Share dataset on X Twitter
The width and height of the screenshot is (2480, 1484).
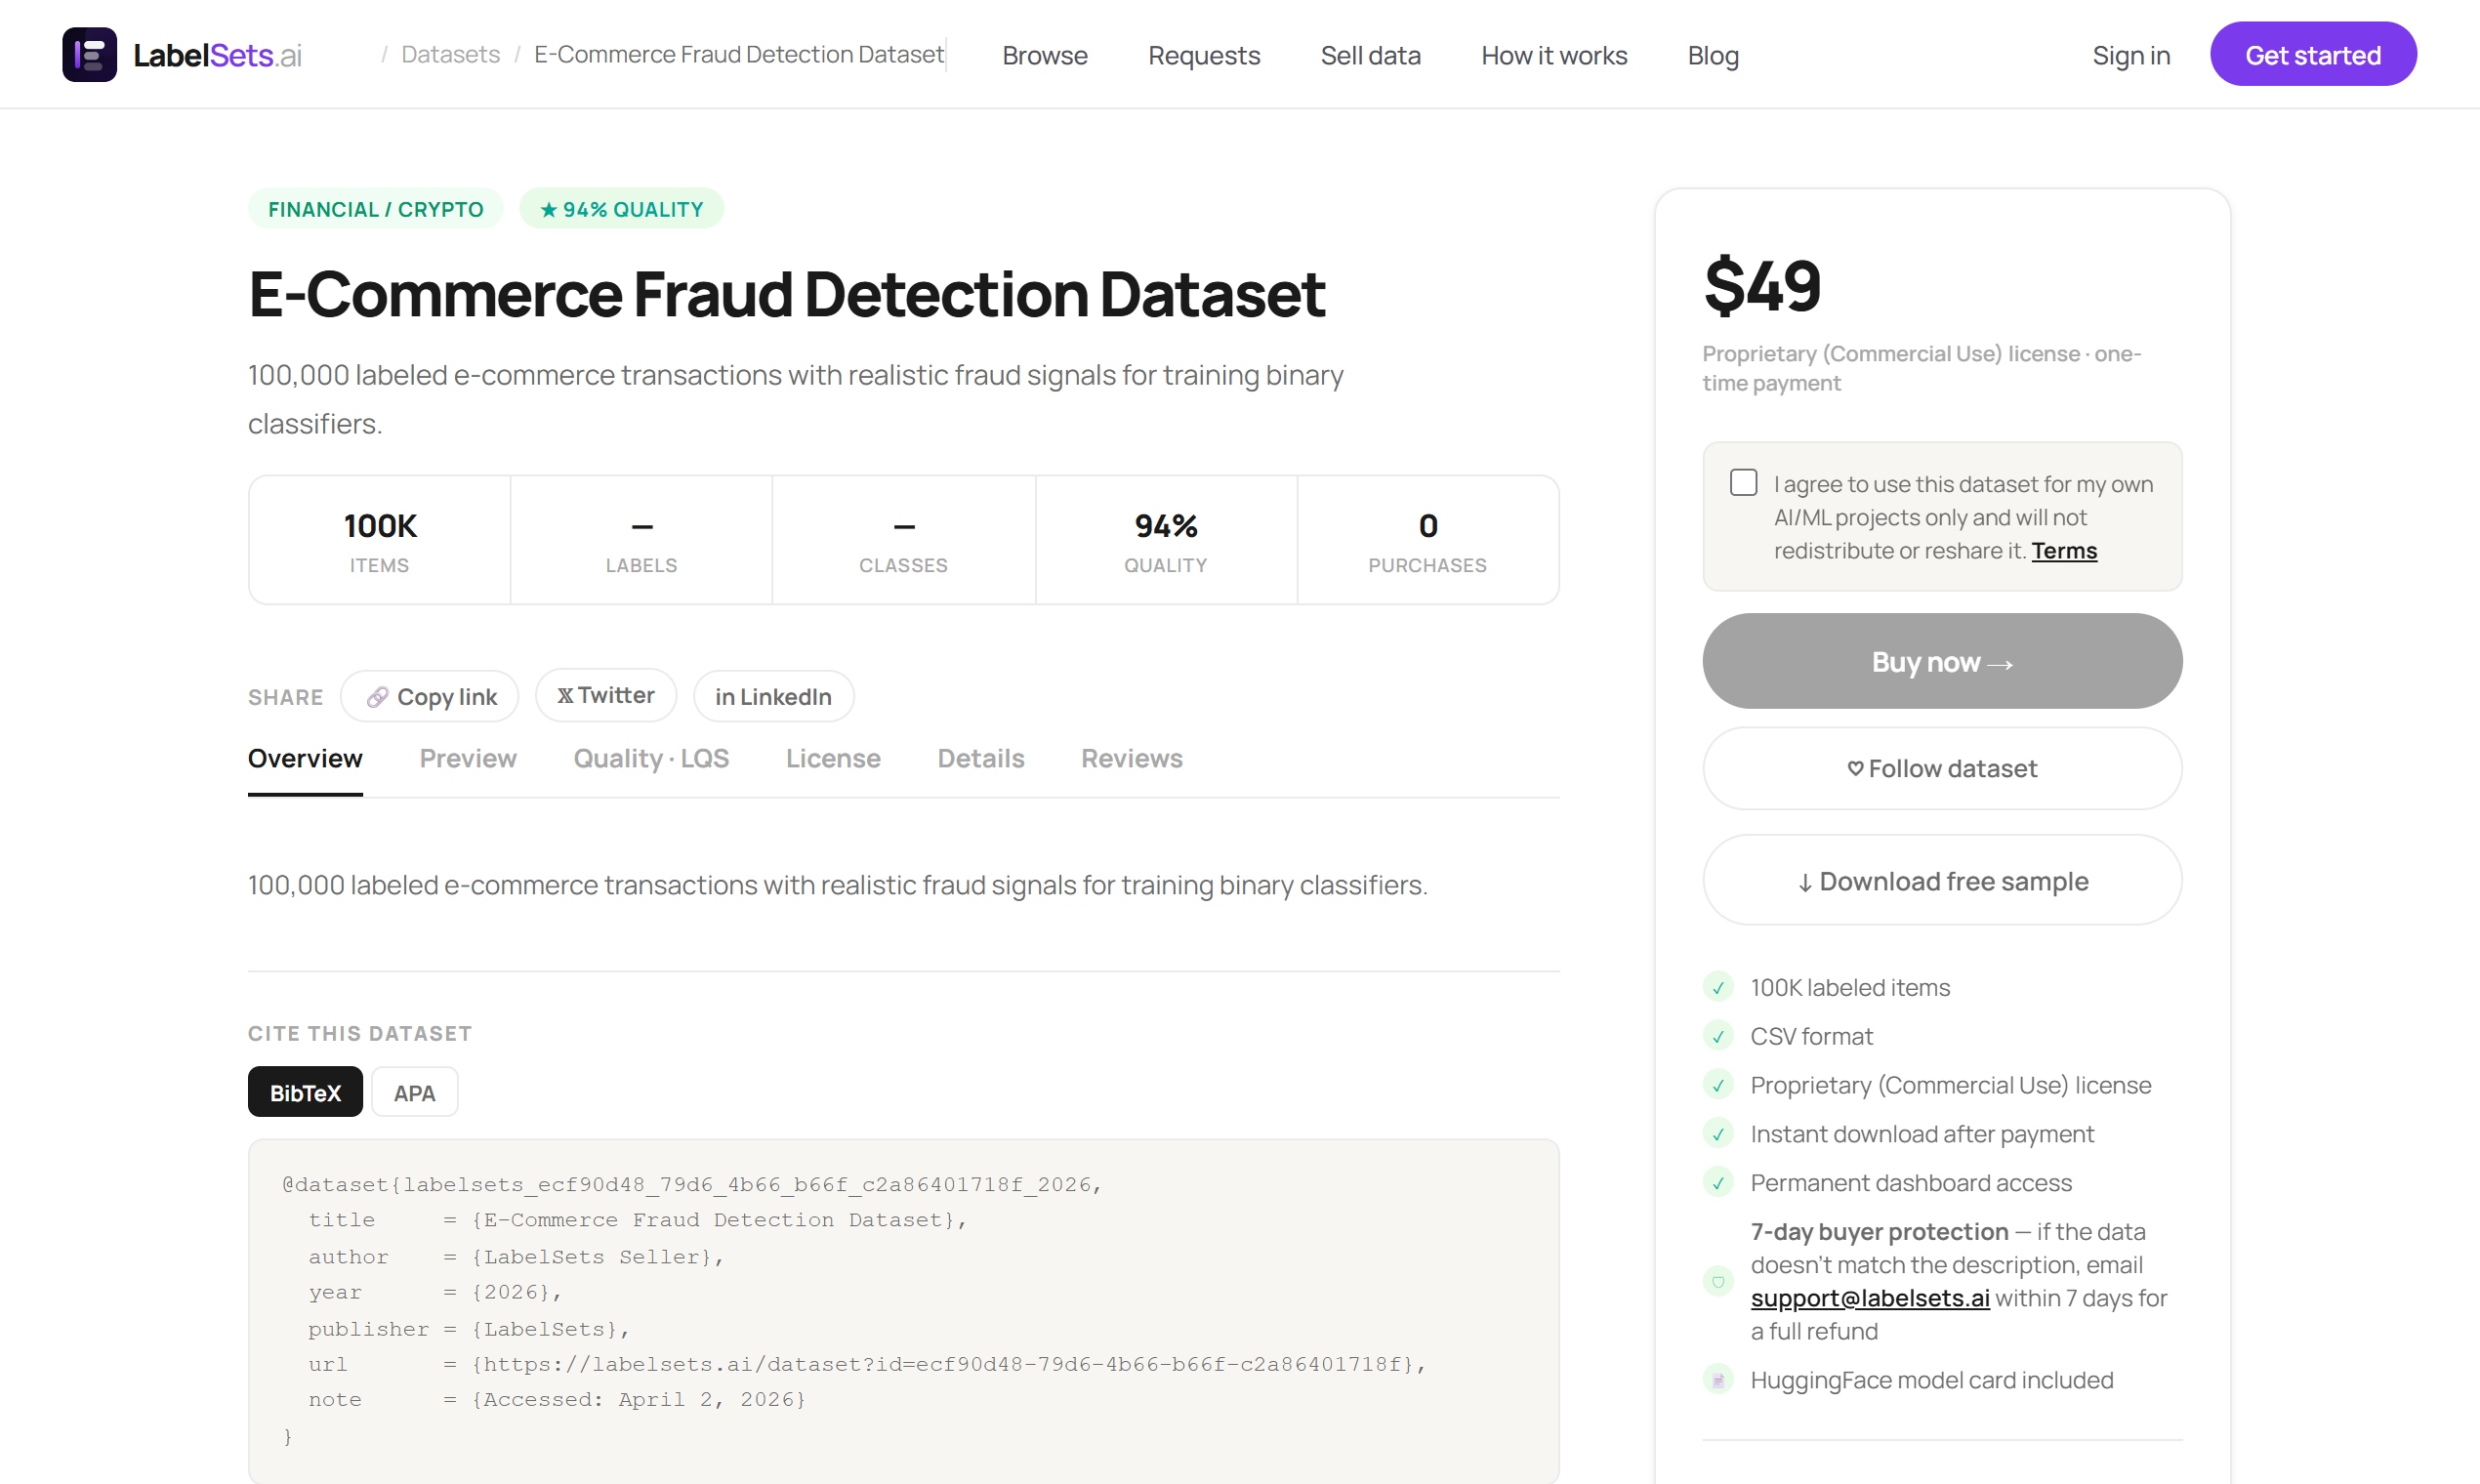click(605, 695)
